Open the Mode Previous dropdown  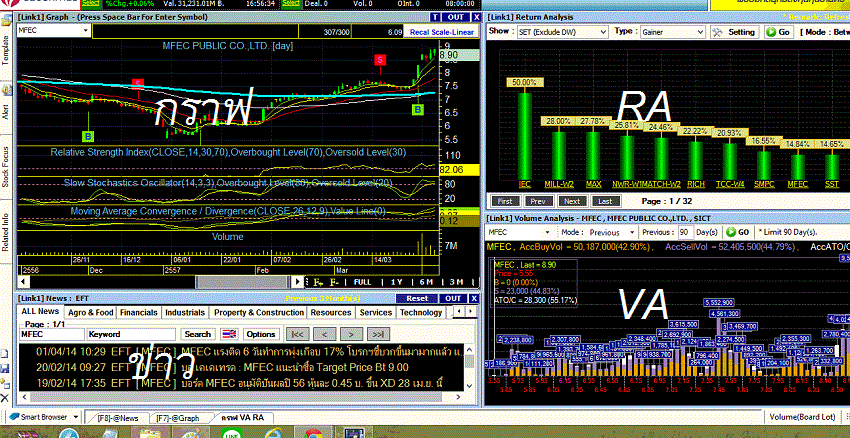click(x=632, y=232)
